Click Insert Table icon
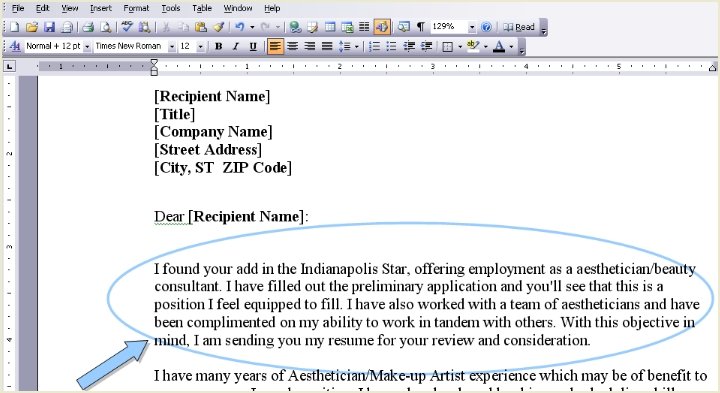Screen dimensions: 720x393 (330, 27)
